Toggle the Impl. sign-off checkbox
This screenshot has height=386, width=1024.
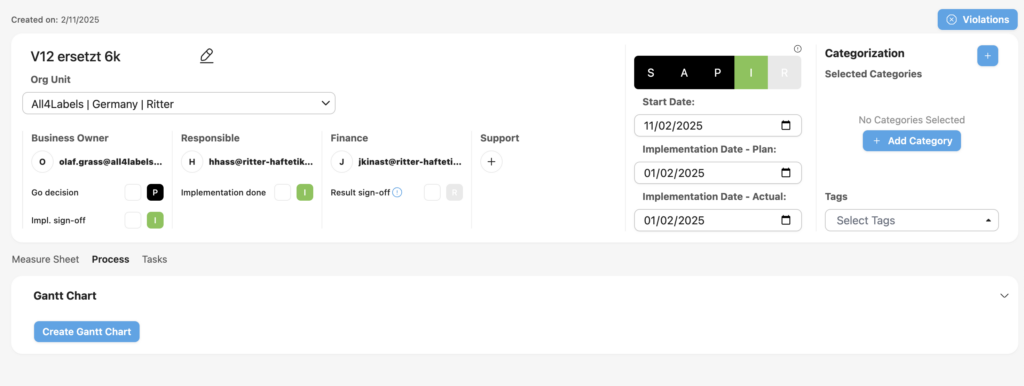133,220
